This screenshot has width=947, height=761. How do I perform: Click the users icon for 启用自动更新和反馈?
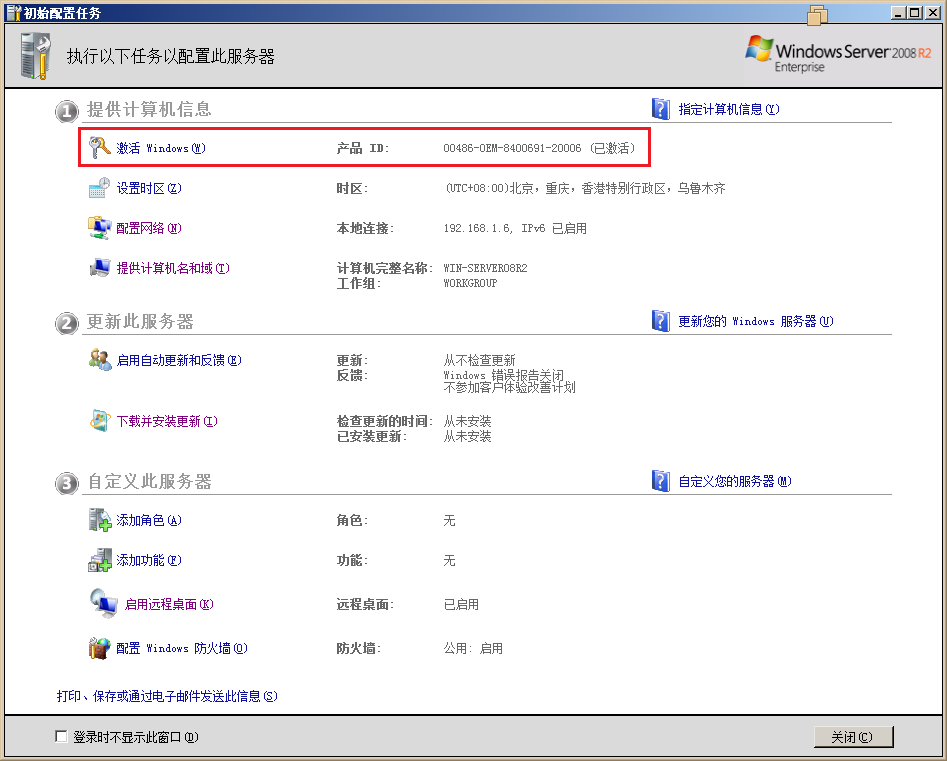tap(100, 360)
